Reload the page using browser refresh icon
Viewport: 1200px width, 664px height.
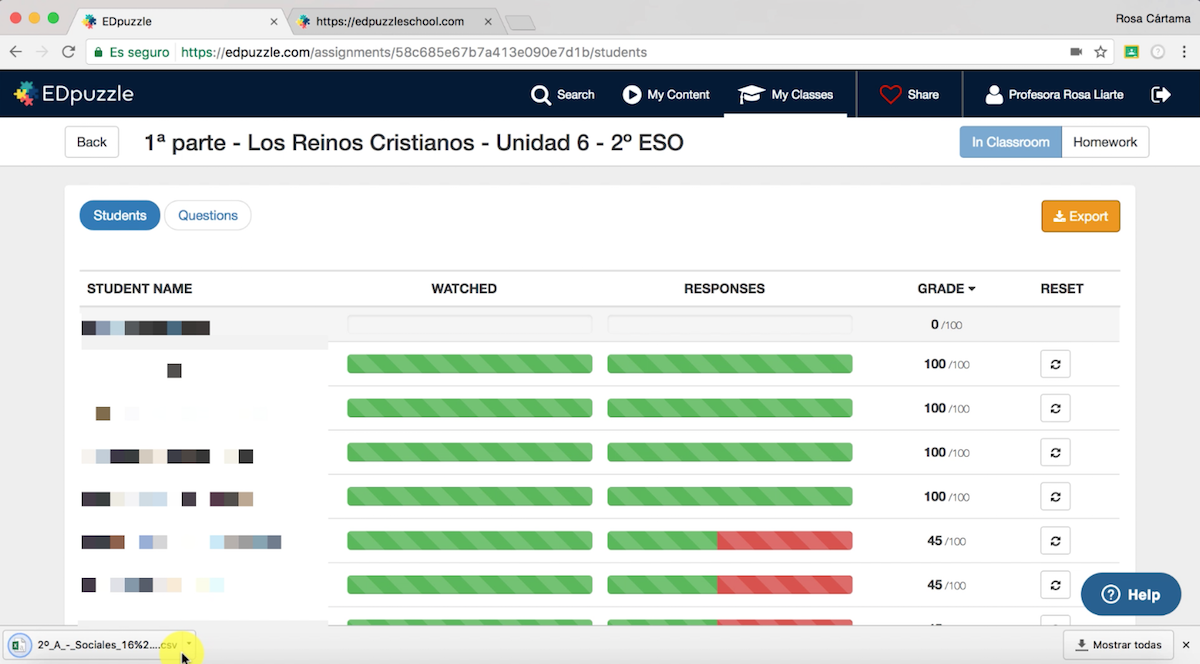click(68, 52)
